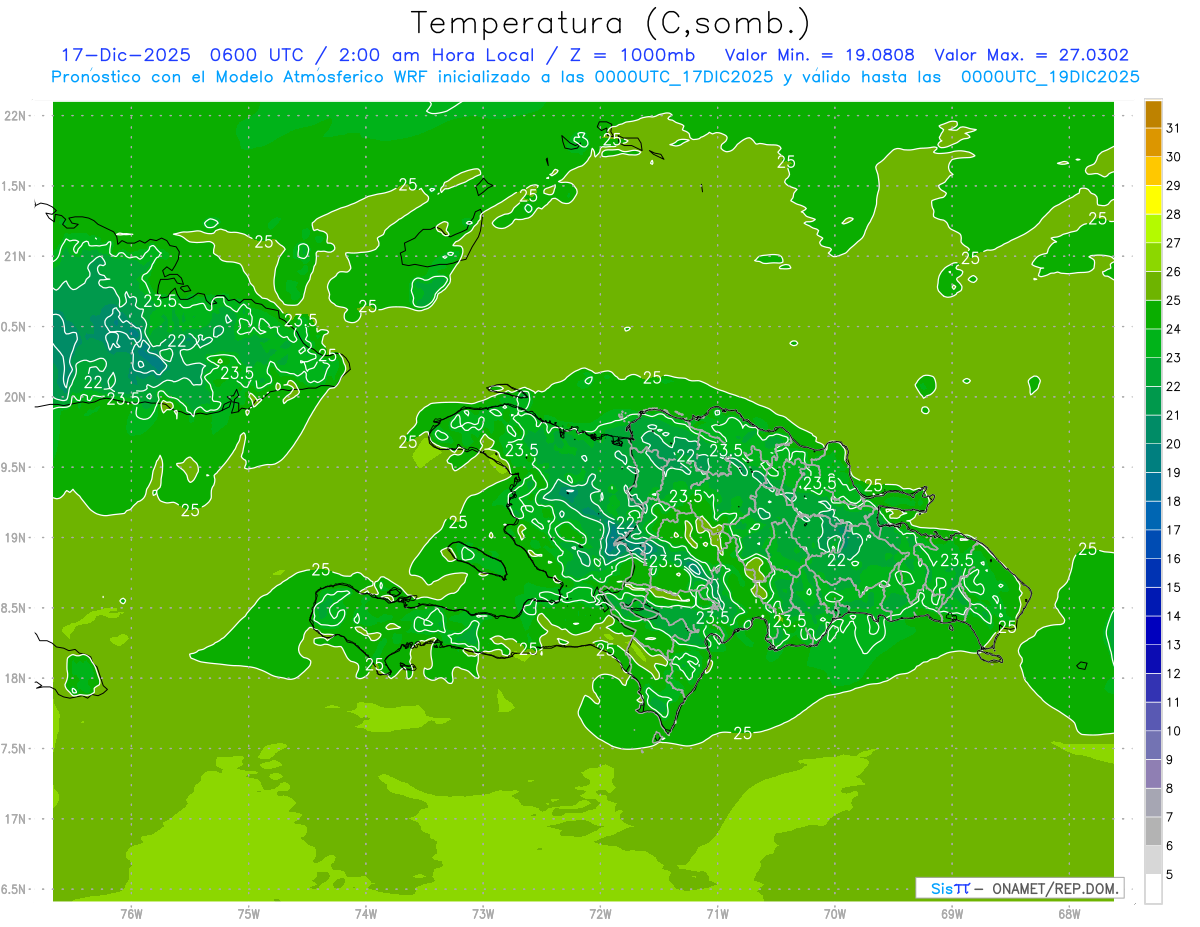
Task: Click the "ONAMET/REP.DOM." credit label
Action: (x=1056, y=888)
